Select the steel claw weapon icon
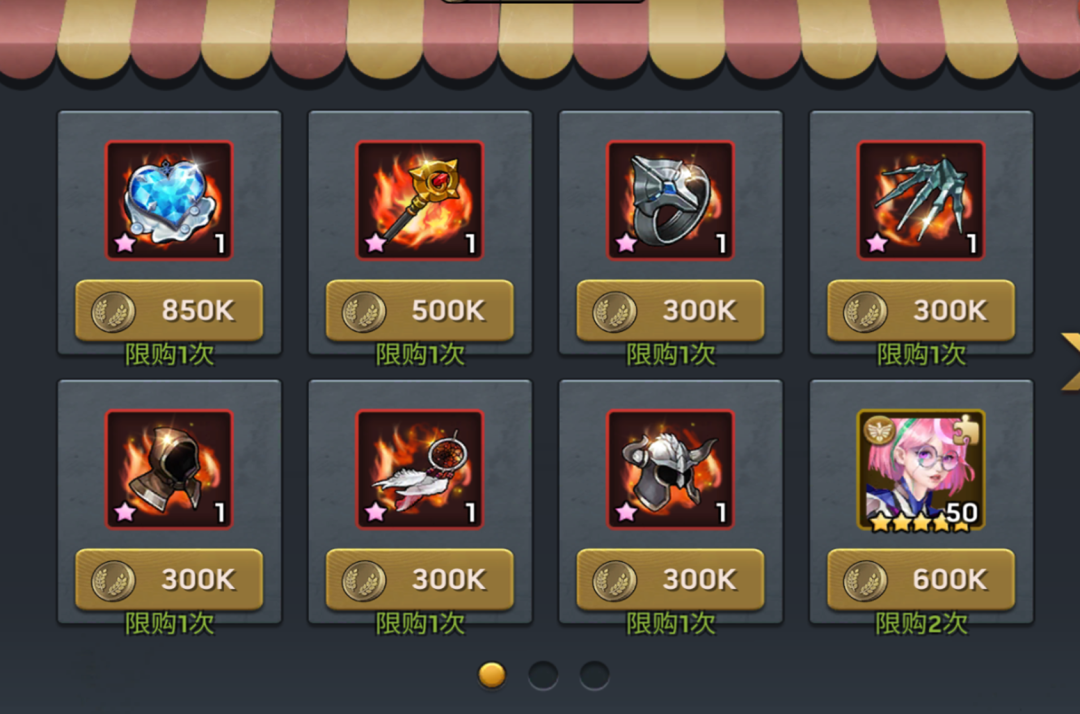Image resolution: width=1080 pixels, height=714 pixels. tap(921, 200)
